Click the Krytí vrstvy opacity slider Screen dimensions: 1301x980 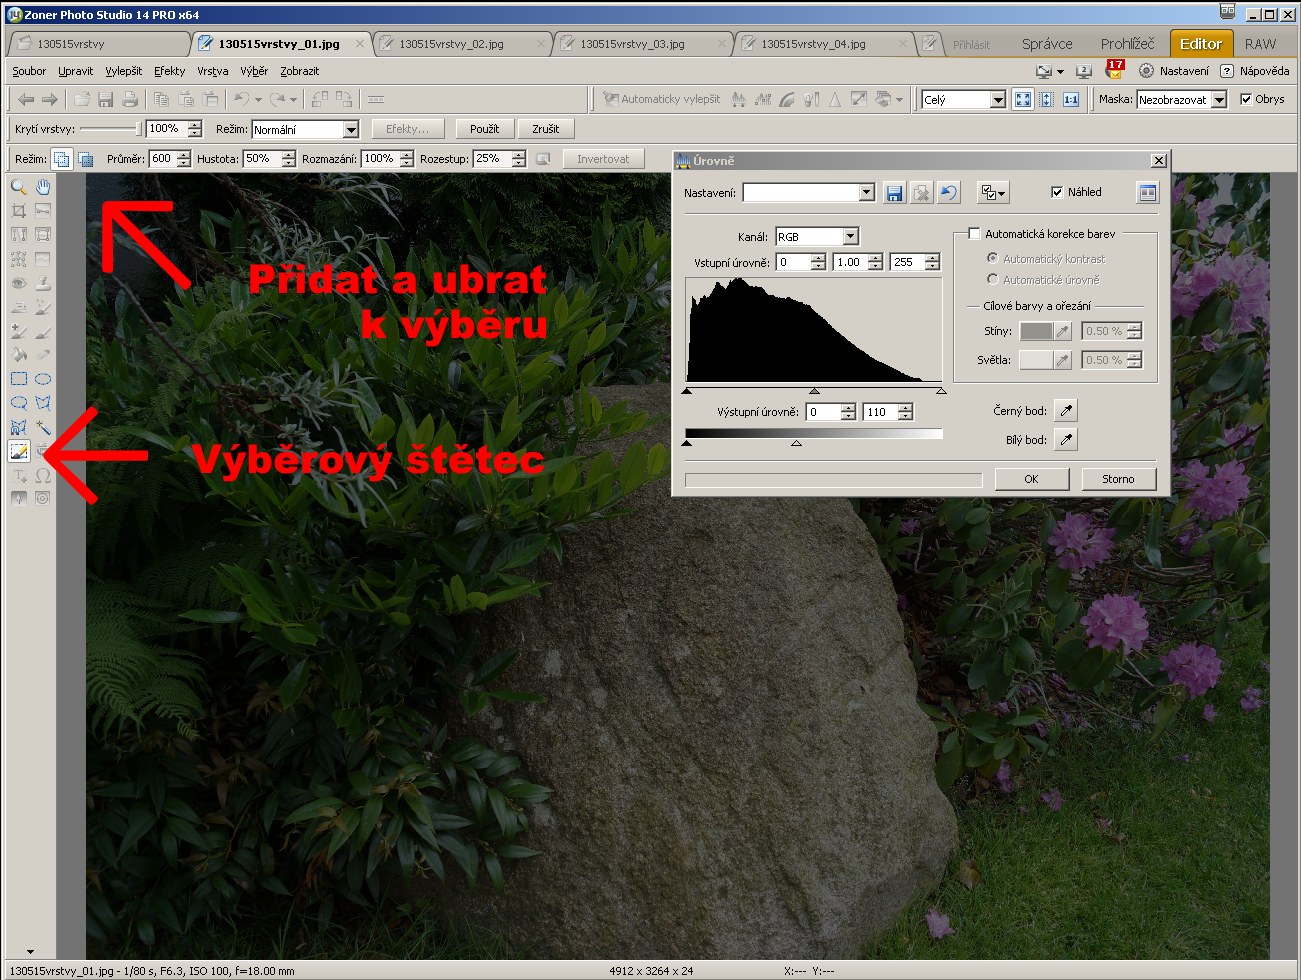110,129
